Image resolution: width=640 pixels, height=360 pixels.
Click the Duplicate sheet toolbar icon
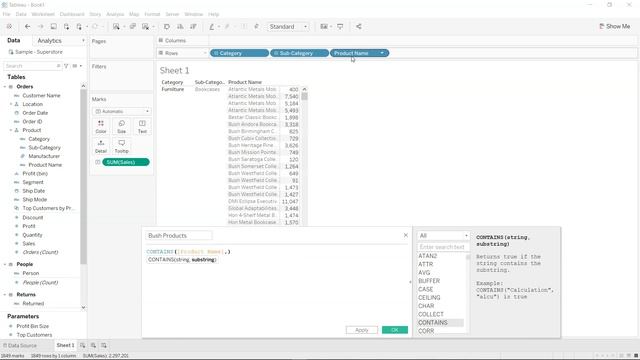[x=133, y=27]
